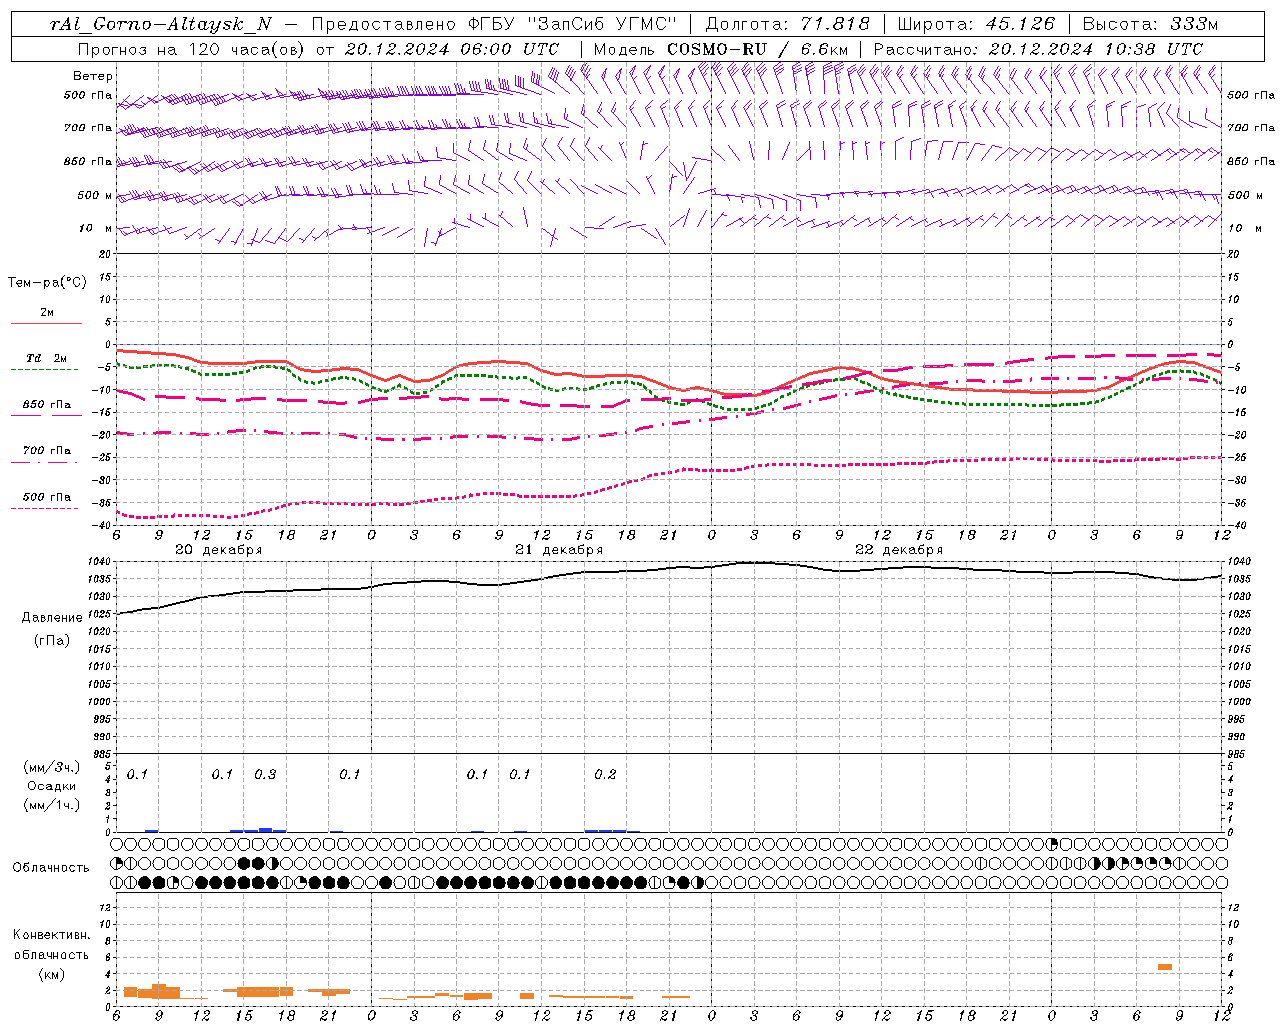Click the 'Конвективн.' convective cloud label
This screenshot has width=1280, height=1024.
(52, 935)
